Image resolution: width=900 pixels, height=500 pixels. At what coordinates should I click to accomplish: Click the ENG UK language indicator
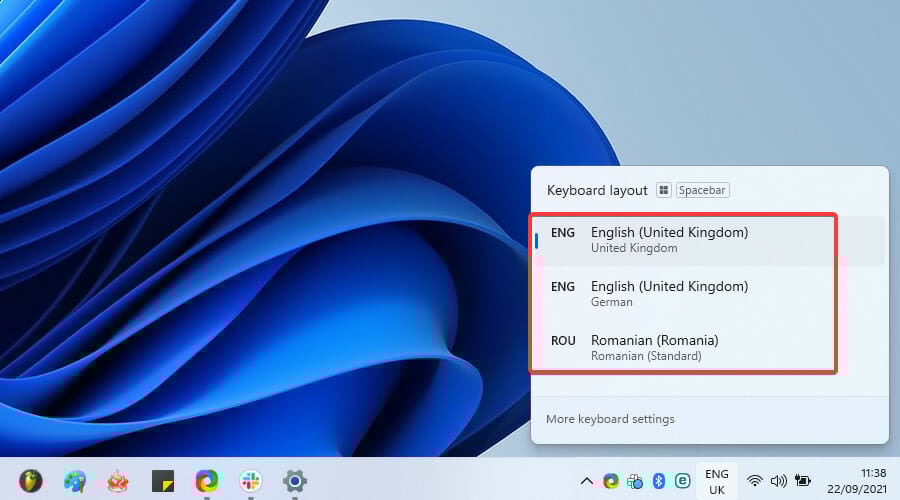tap(716, 482)
